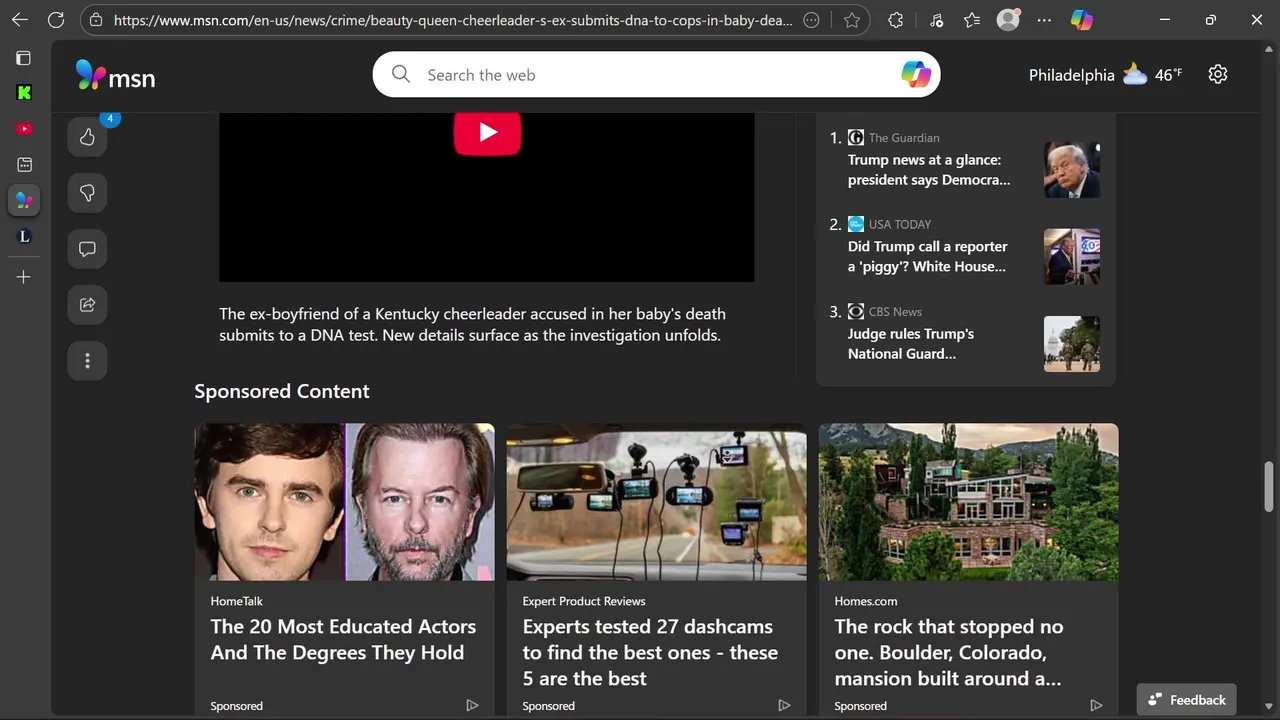The height and width of the screenshot is (720, 1280).
Task: Add a new tab with plus icon
Action: 24,277
